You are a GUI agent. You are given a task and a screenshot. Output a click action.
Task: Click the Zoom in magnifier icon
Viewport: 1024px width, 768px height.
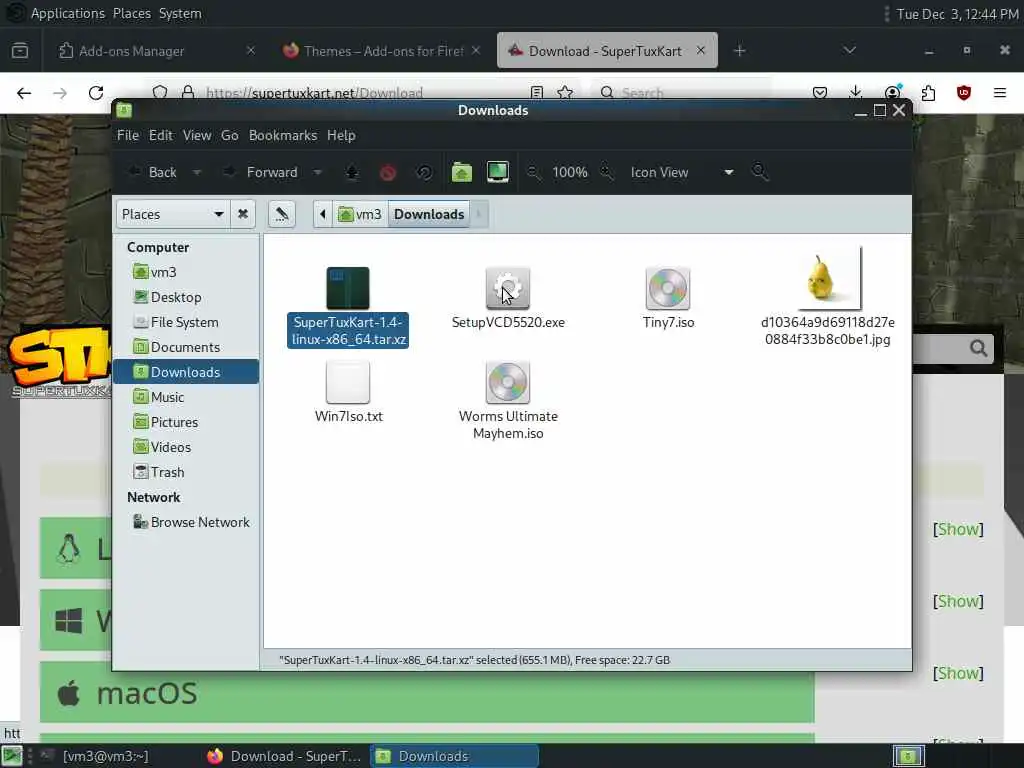point(607,172)
